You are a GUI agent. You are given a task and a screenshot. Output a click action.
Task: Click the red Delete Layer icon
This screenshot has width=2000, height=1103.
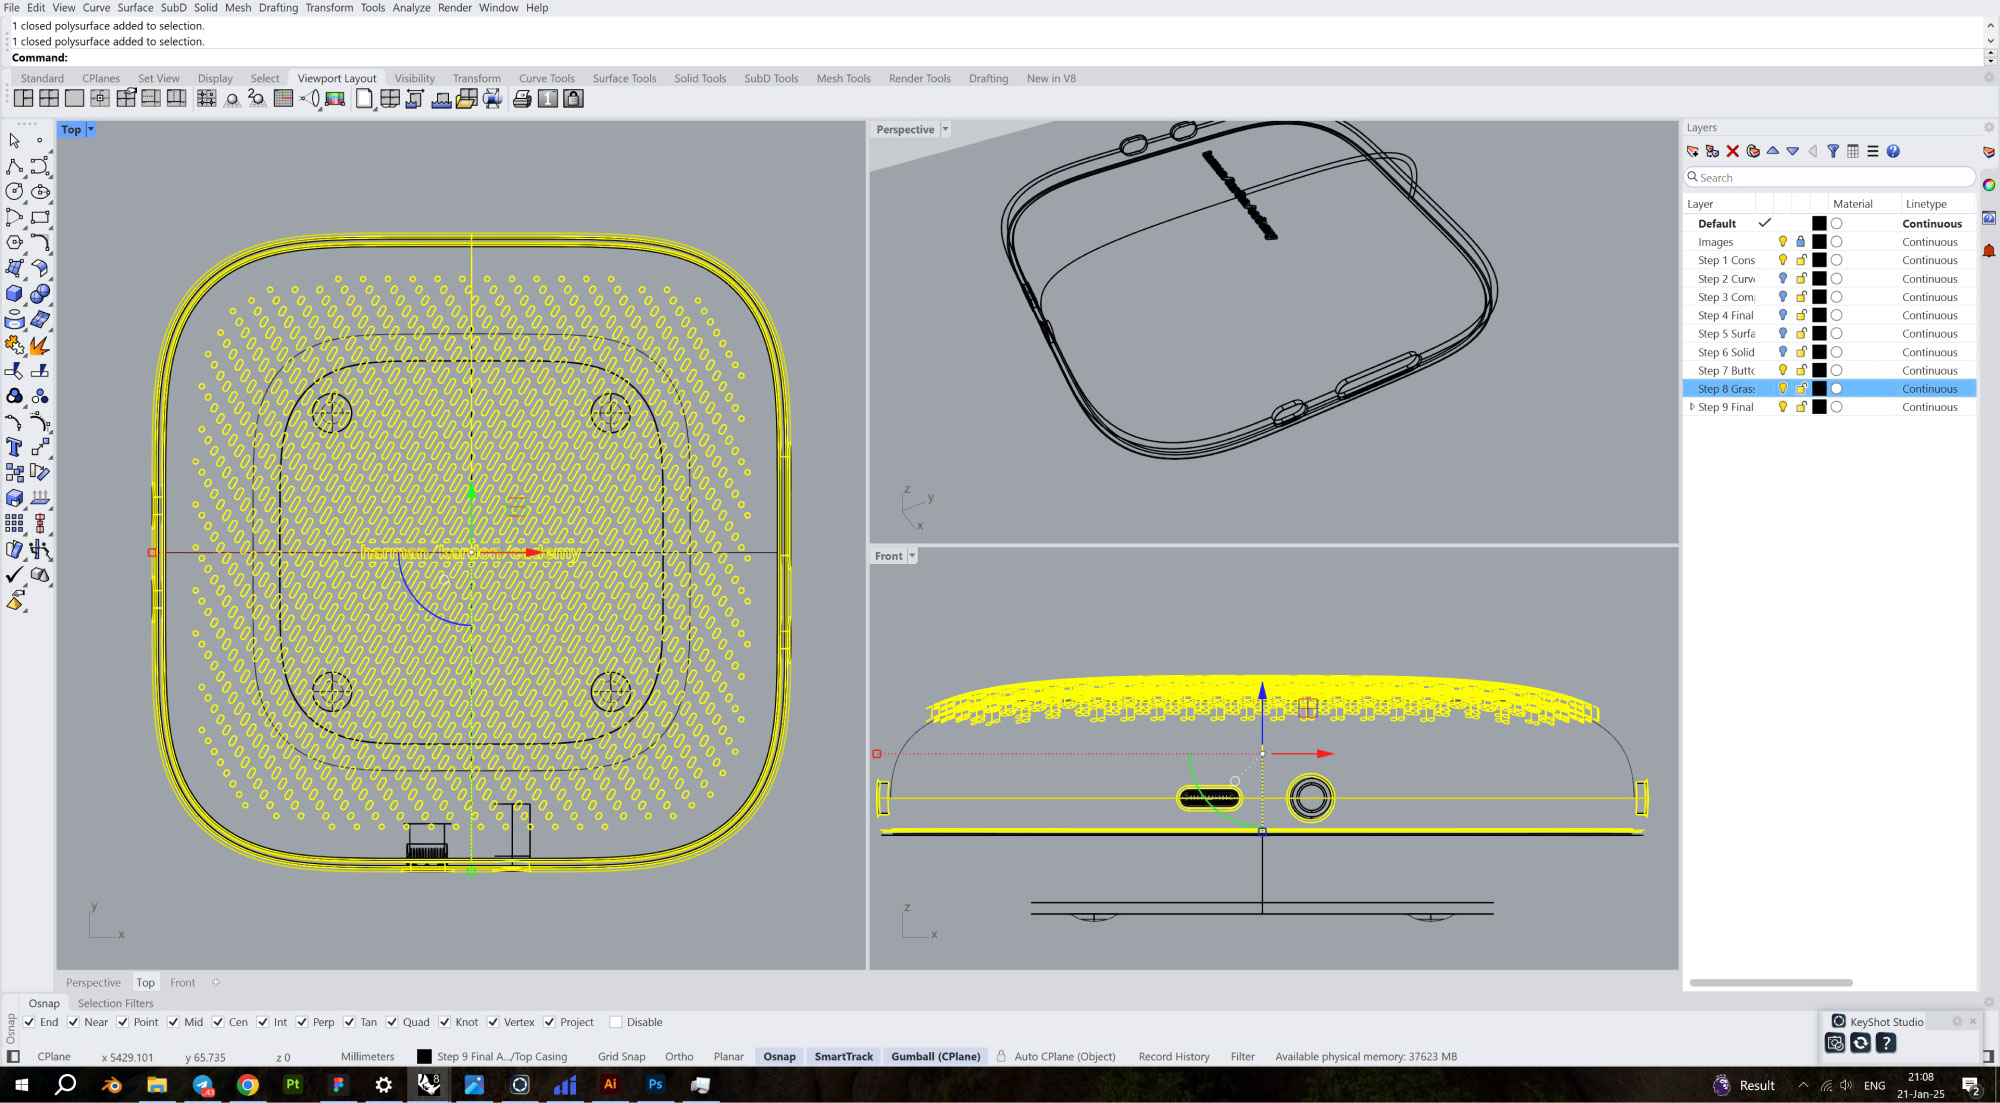pos(1733,151)
